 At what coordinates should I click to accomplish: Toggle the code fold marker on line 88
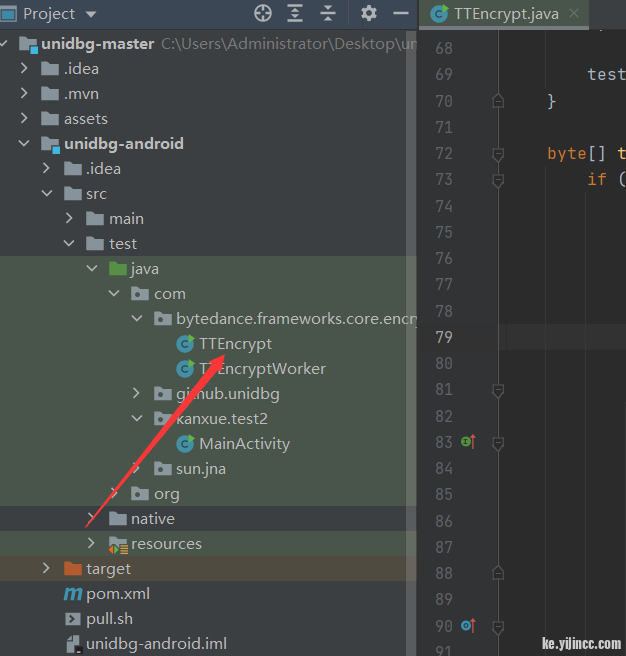[498, 572]
